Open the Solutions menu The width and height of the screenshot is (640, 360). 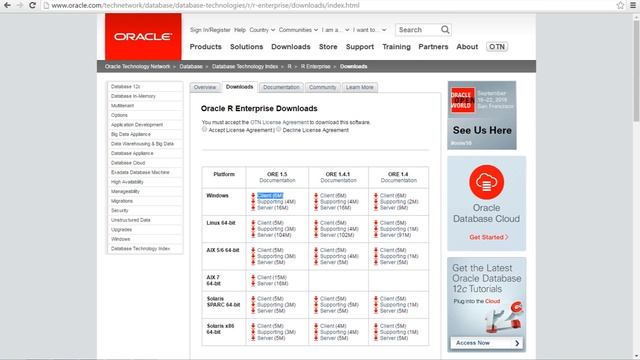click(247, 47)
